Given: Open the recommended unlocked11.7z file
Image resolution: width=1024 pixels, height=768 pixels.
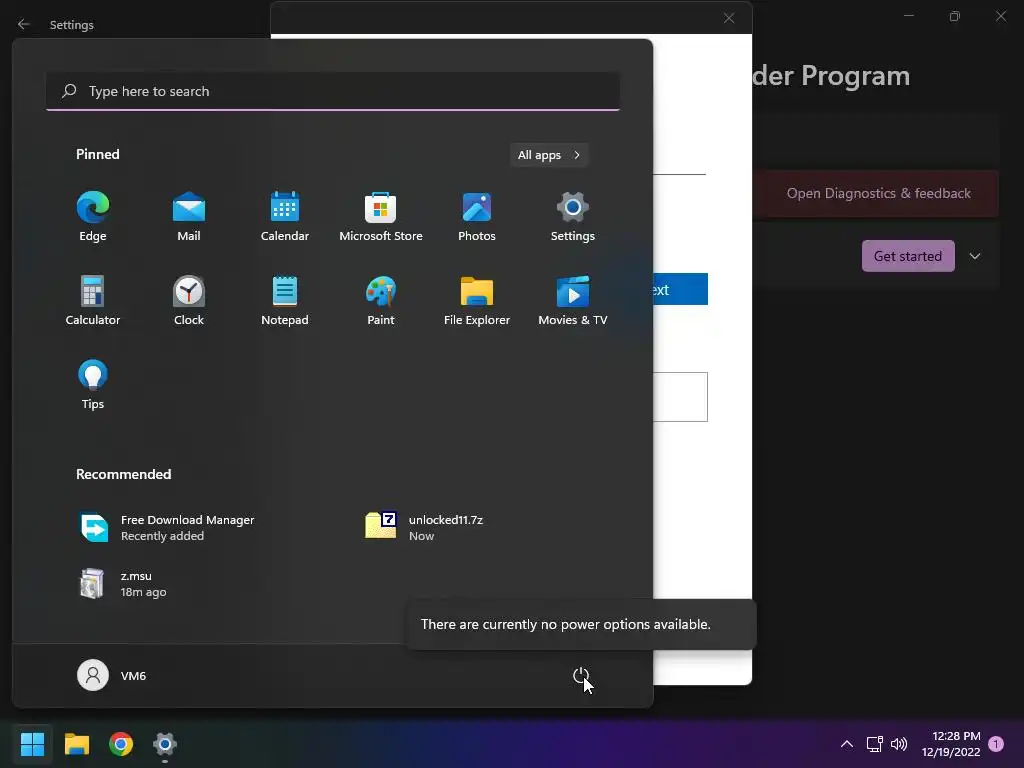Looking at the screenshot, I should pyautogui.click(x=424, y=528).
